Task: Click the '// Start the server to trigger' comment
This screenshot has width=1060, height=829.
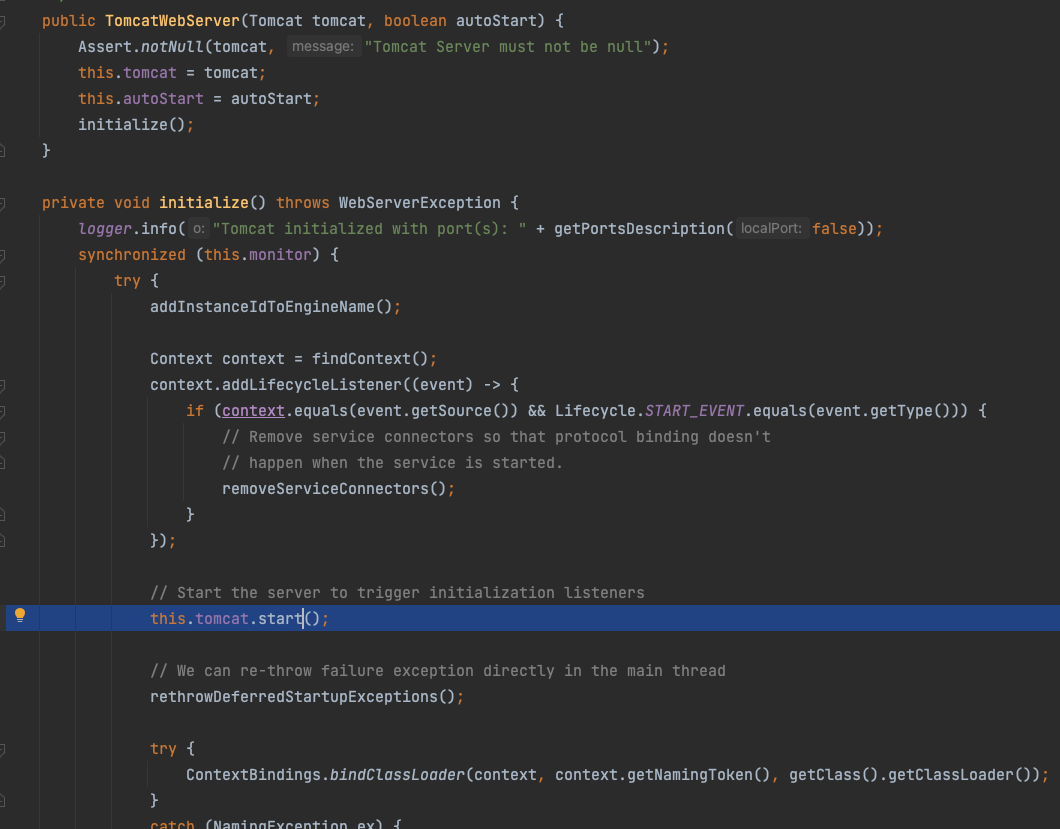Action: (x=398, y=593)
